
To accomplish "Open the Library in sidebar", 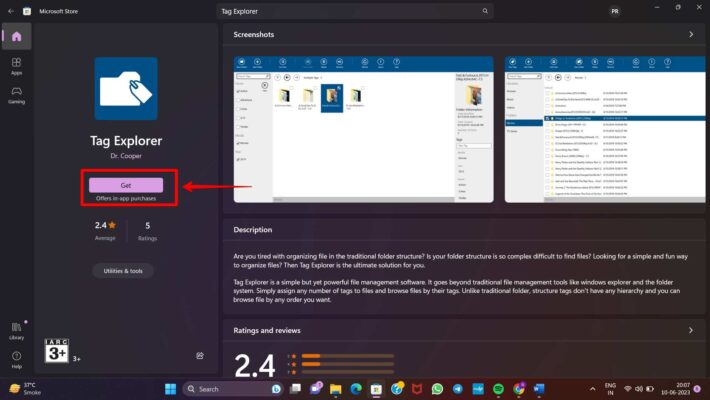I will click(17, 330).
